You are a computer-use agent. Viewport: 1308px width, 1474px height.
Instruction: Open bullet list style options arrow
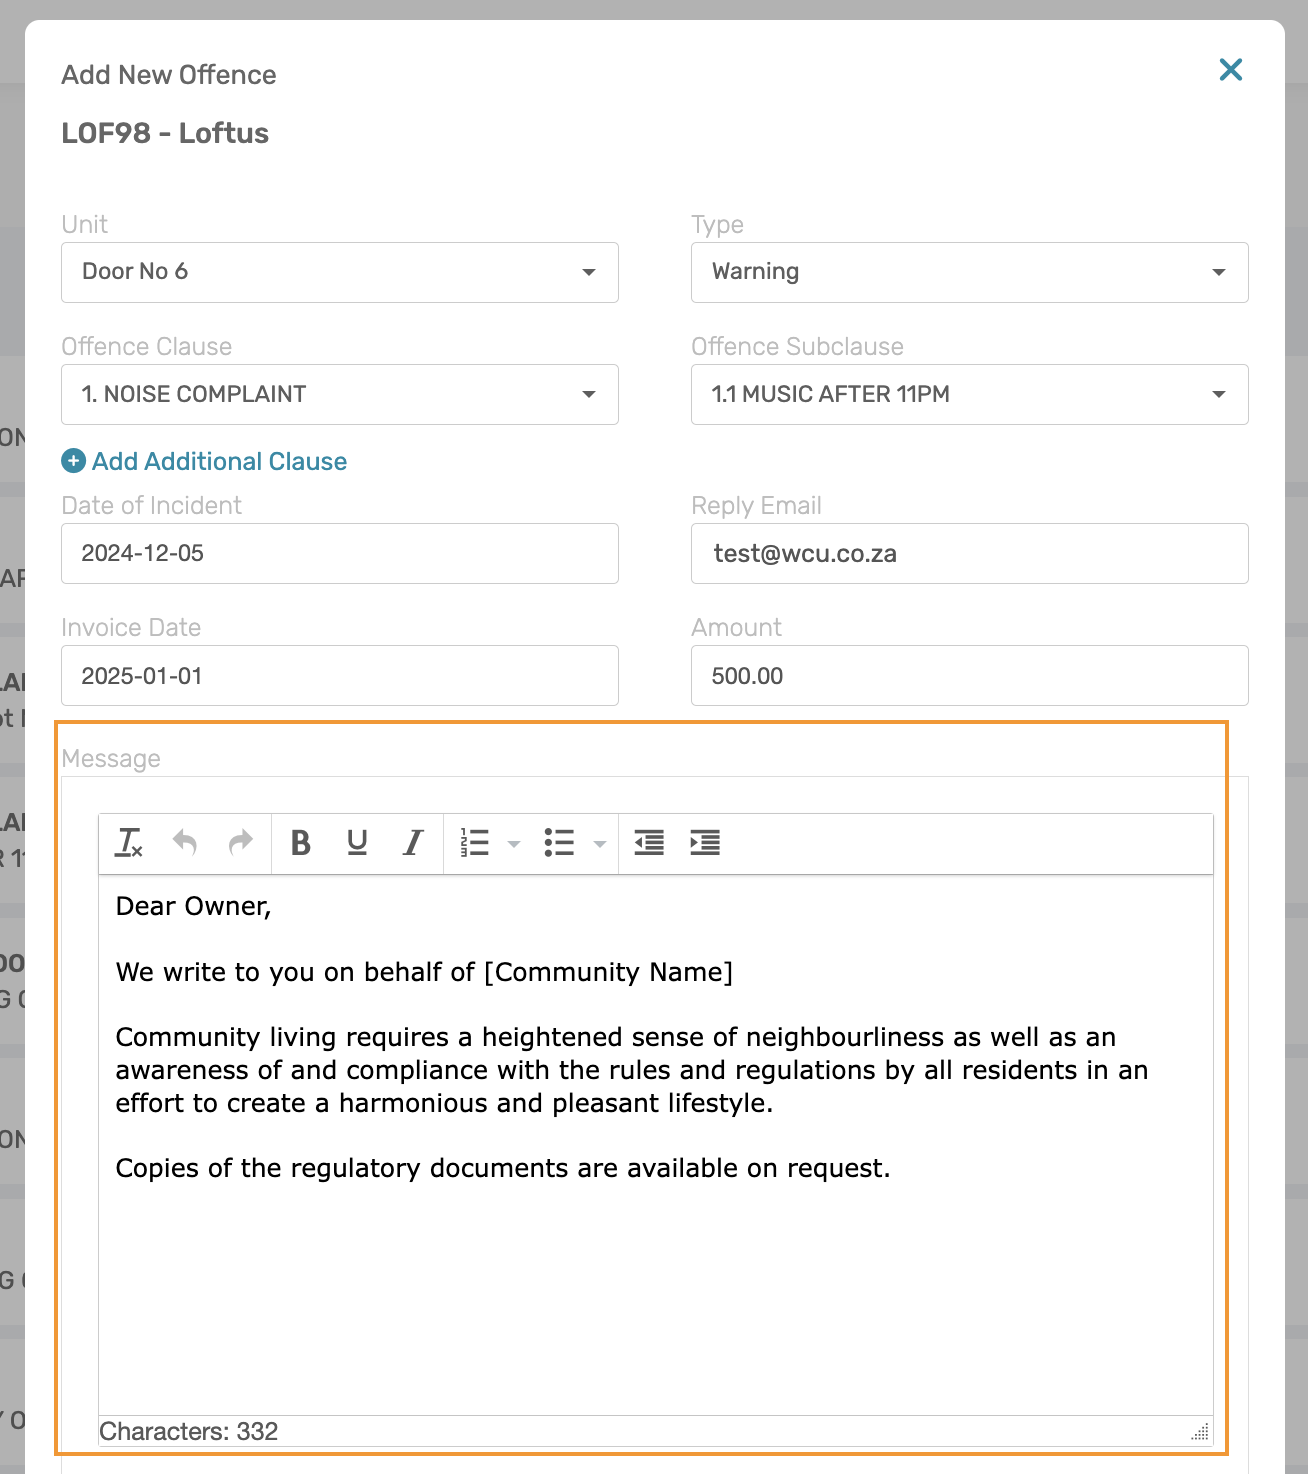(600, 844)
